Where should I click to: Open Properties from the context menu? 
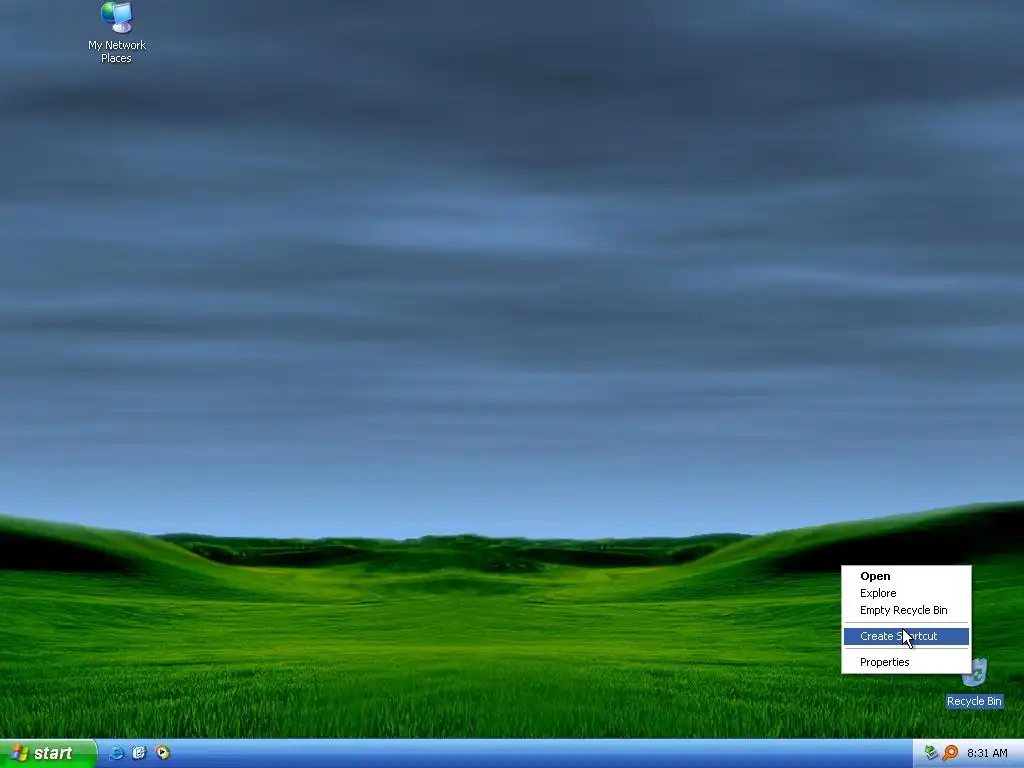tap(906, 662)
